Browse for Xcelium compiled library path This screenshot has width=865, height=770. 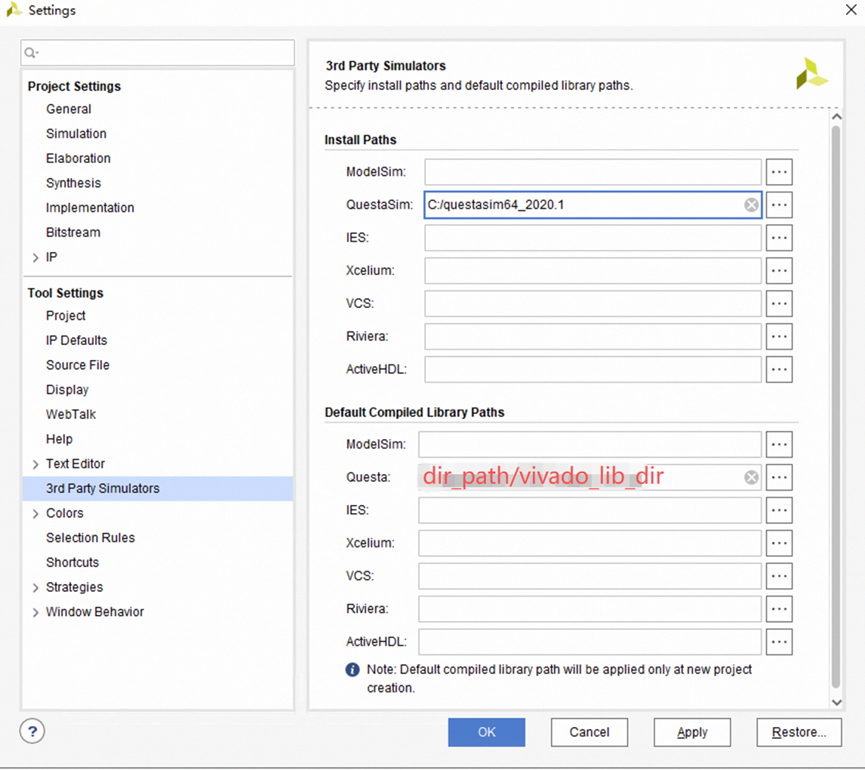click(779, 543)
